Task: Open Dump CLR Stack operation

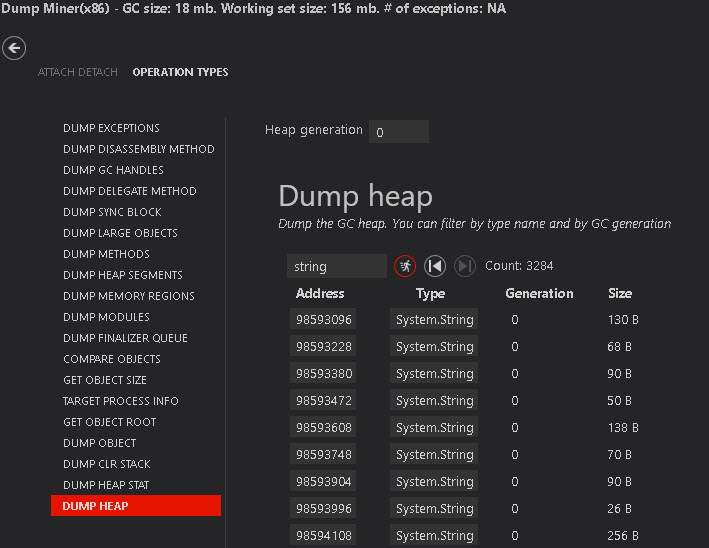Action: [107, 464]
